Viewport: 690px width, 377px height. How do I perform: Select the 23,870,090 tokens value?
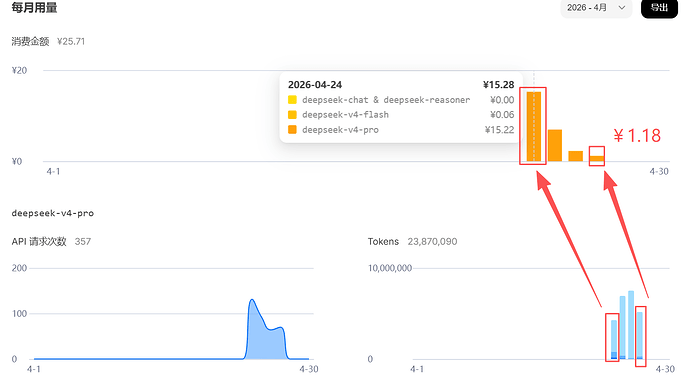click(432, 242)
